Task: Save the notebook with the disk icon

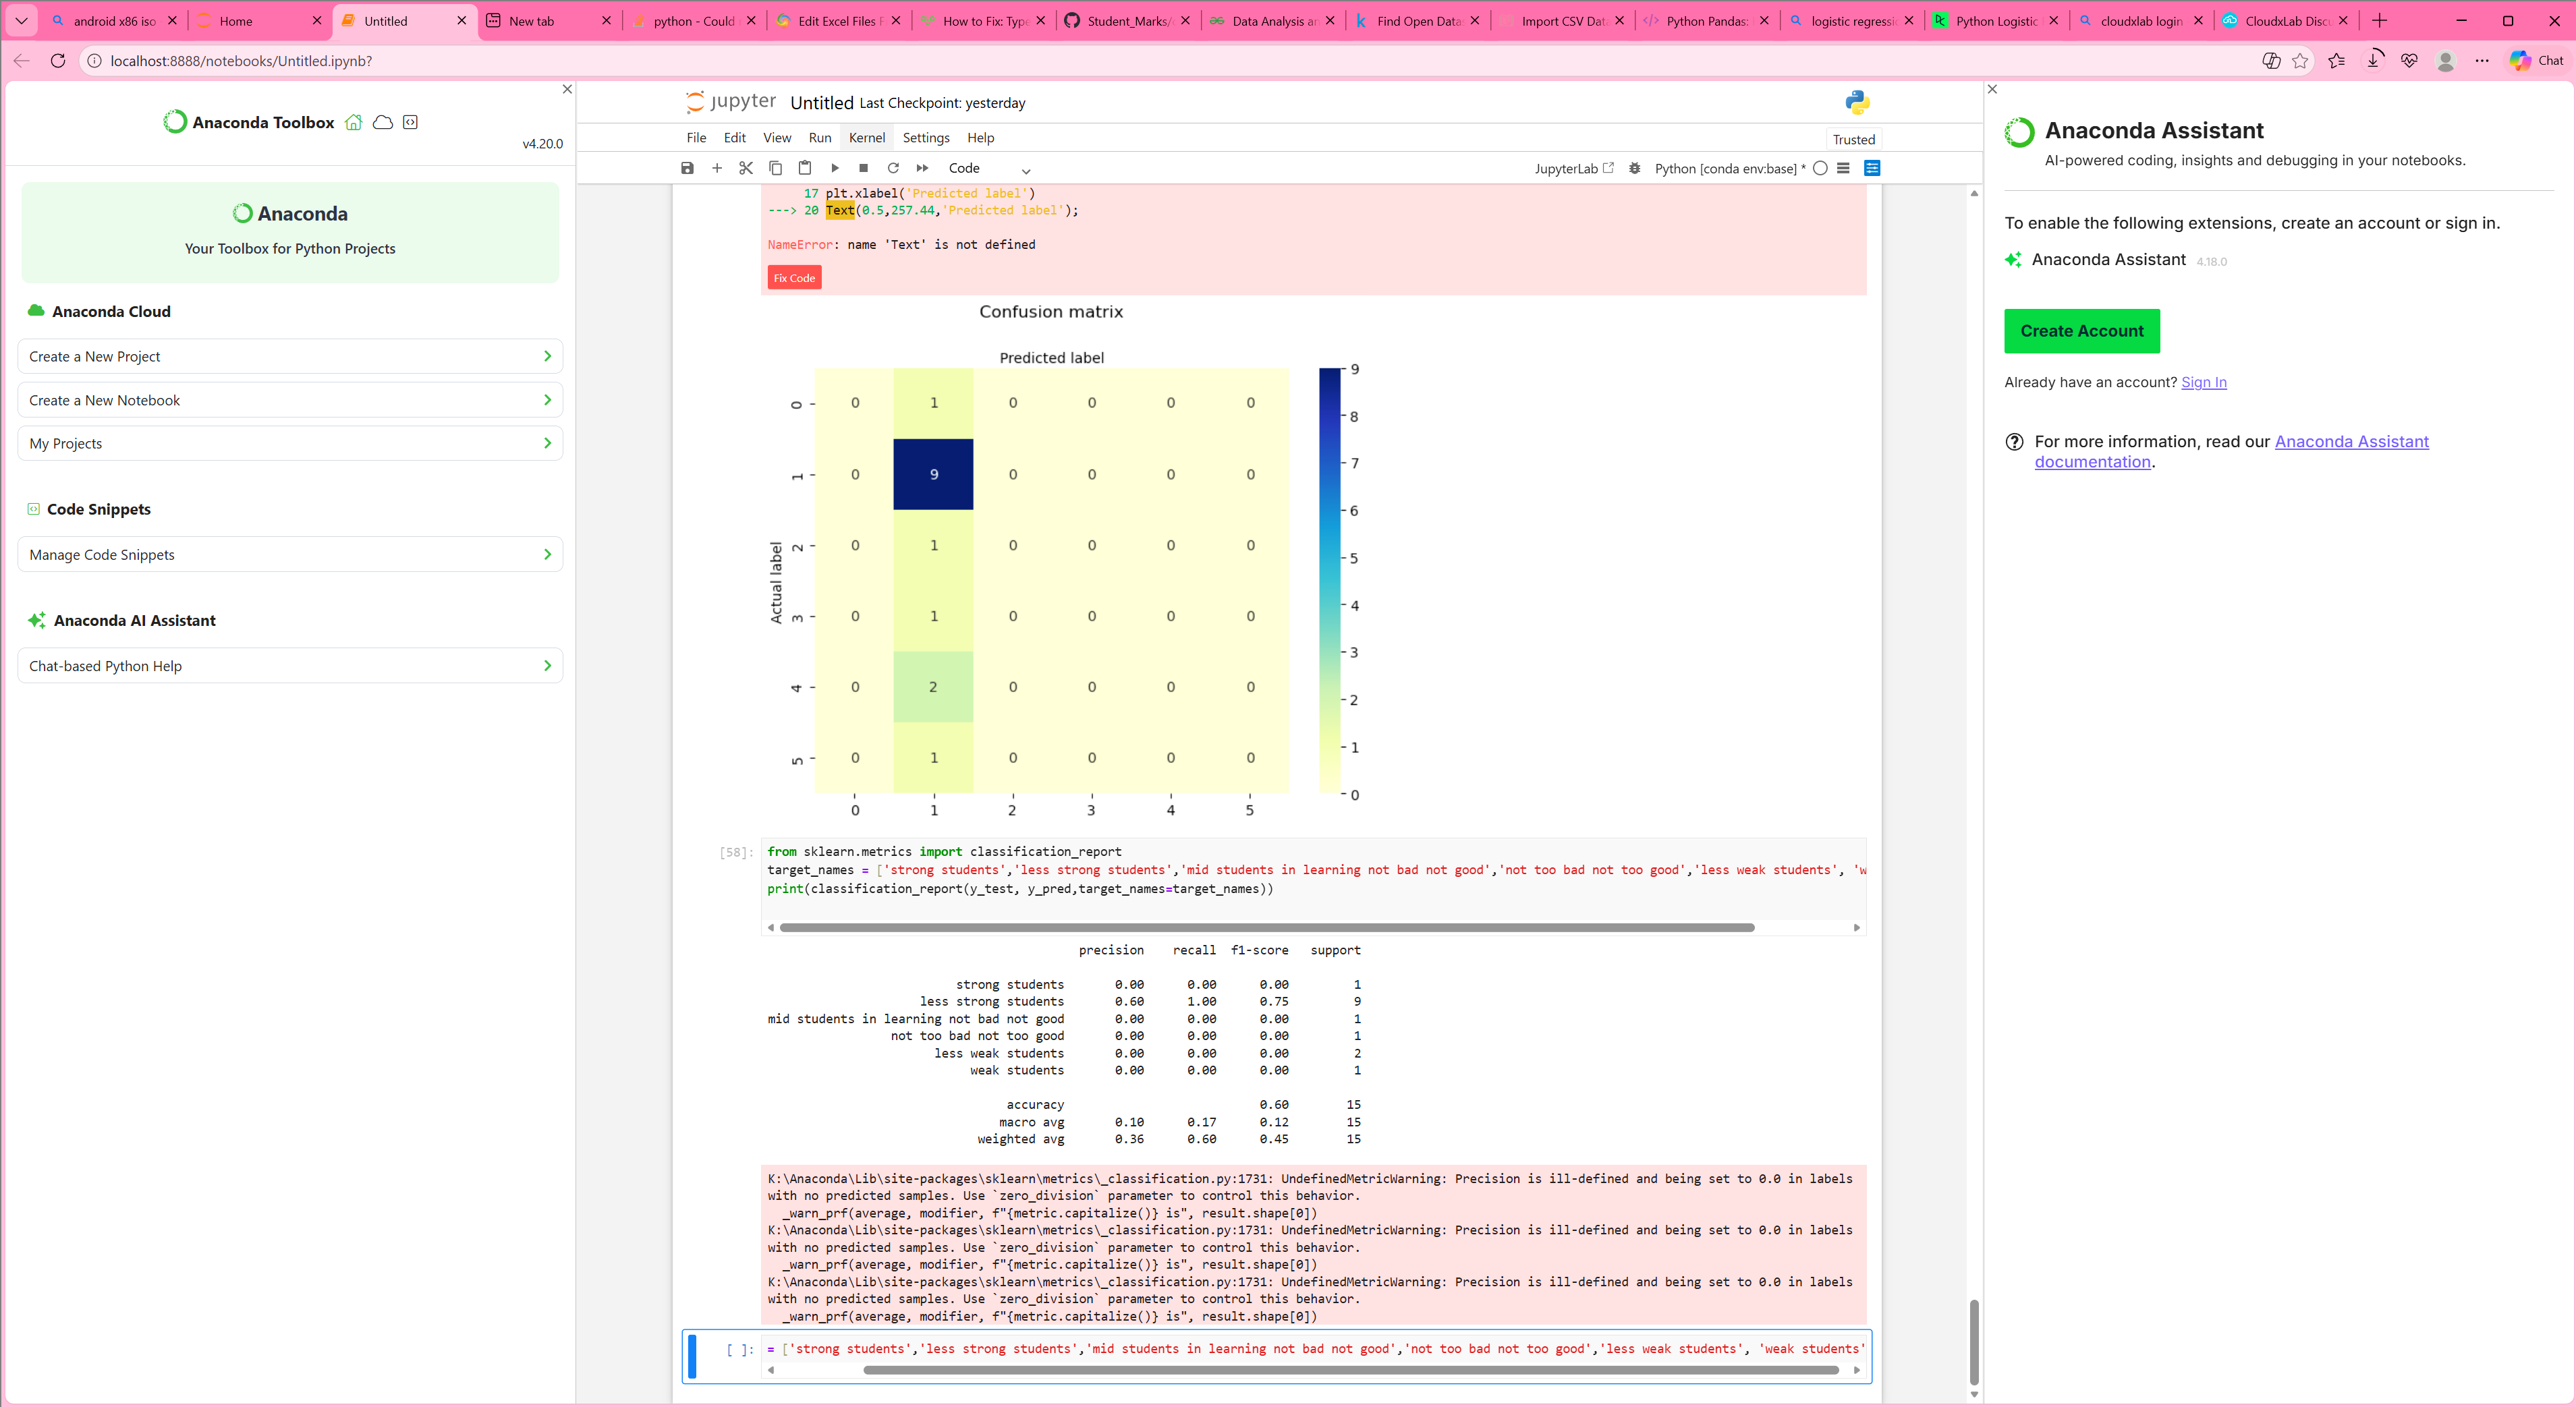Action: [687, 168]
